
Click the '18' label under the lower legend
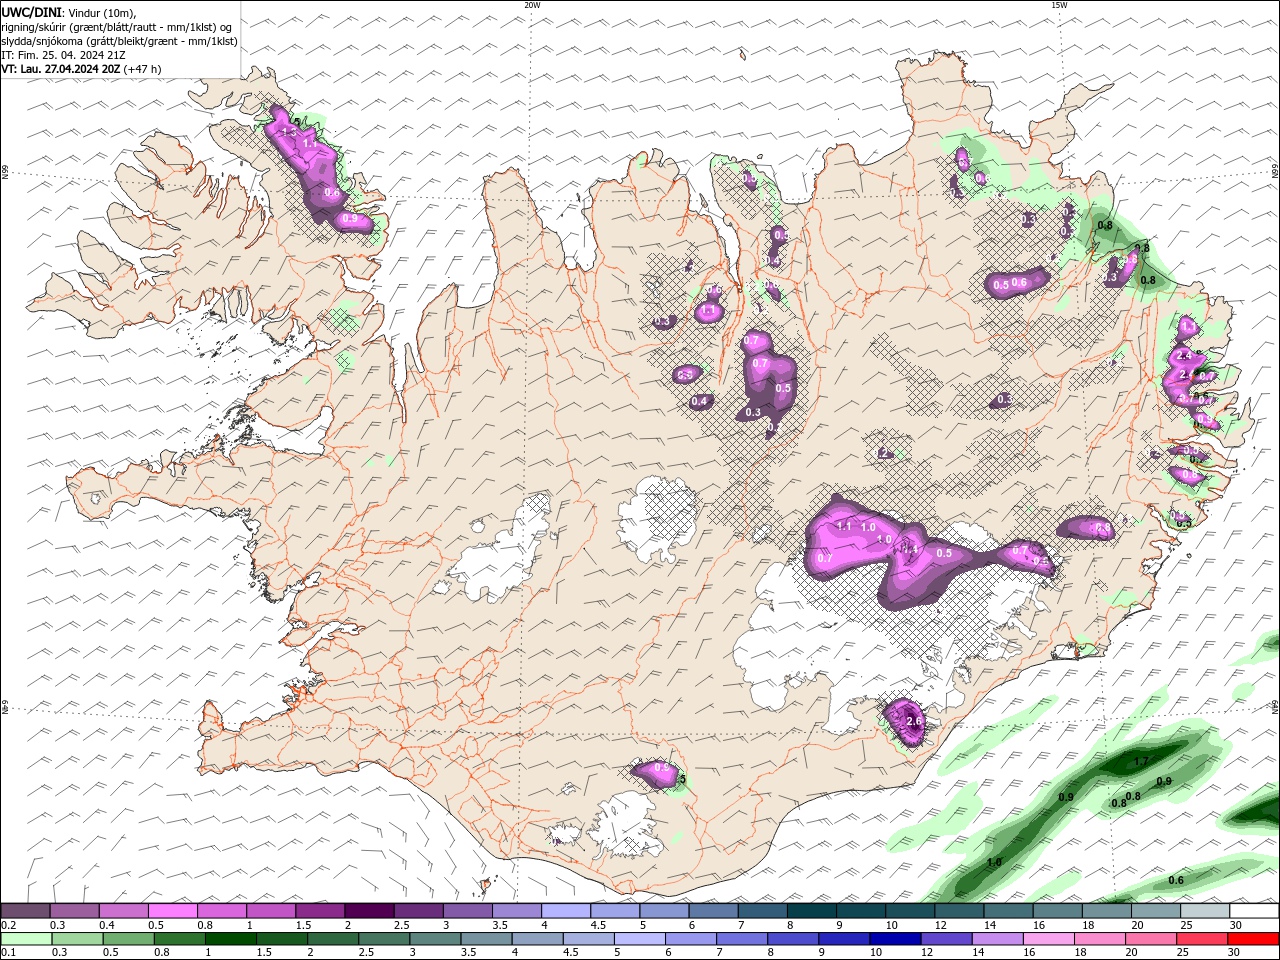point(1082,953)
